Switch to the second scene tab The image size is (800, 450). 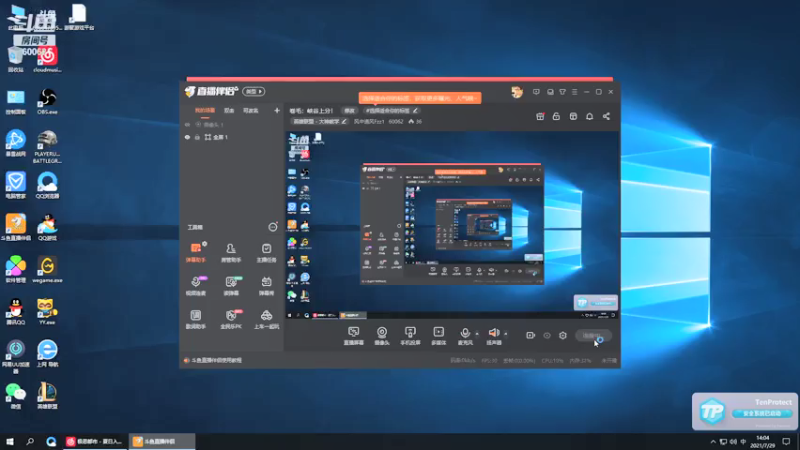pos(229,110)
